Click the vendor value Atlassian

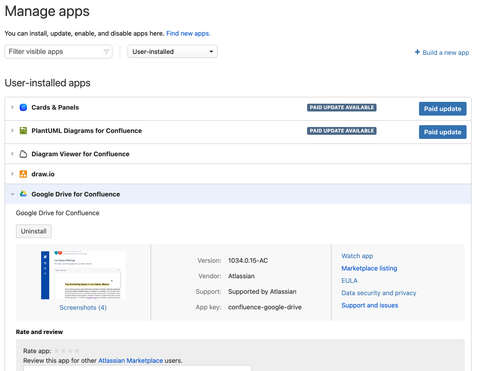241,276
